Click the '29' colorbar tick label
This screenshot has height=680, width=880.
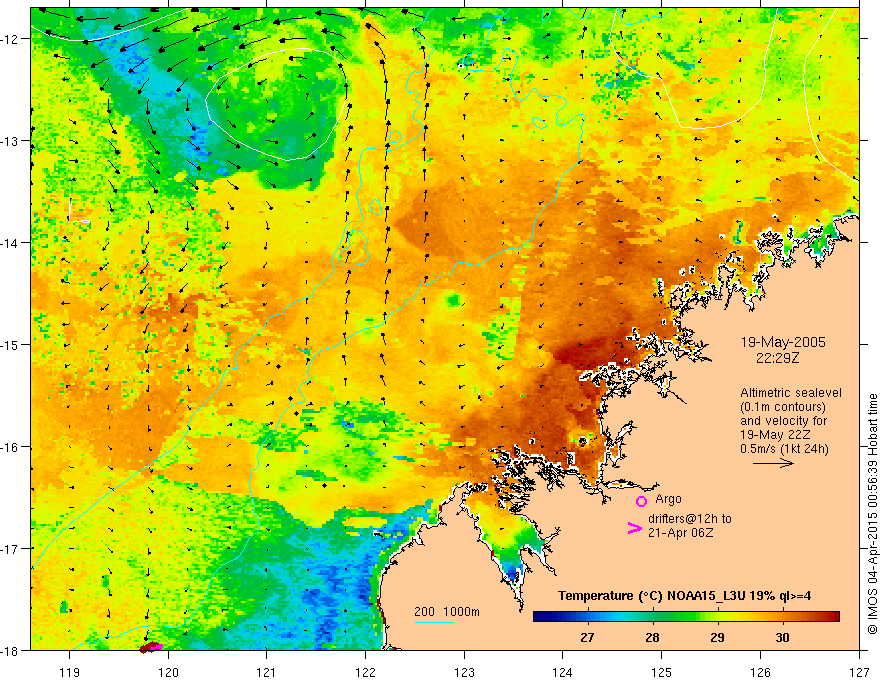717,637
